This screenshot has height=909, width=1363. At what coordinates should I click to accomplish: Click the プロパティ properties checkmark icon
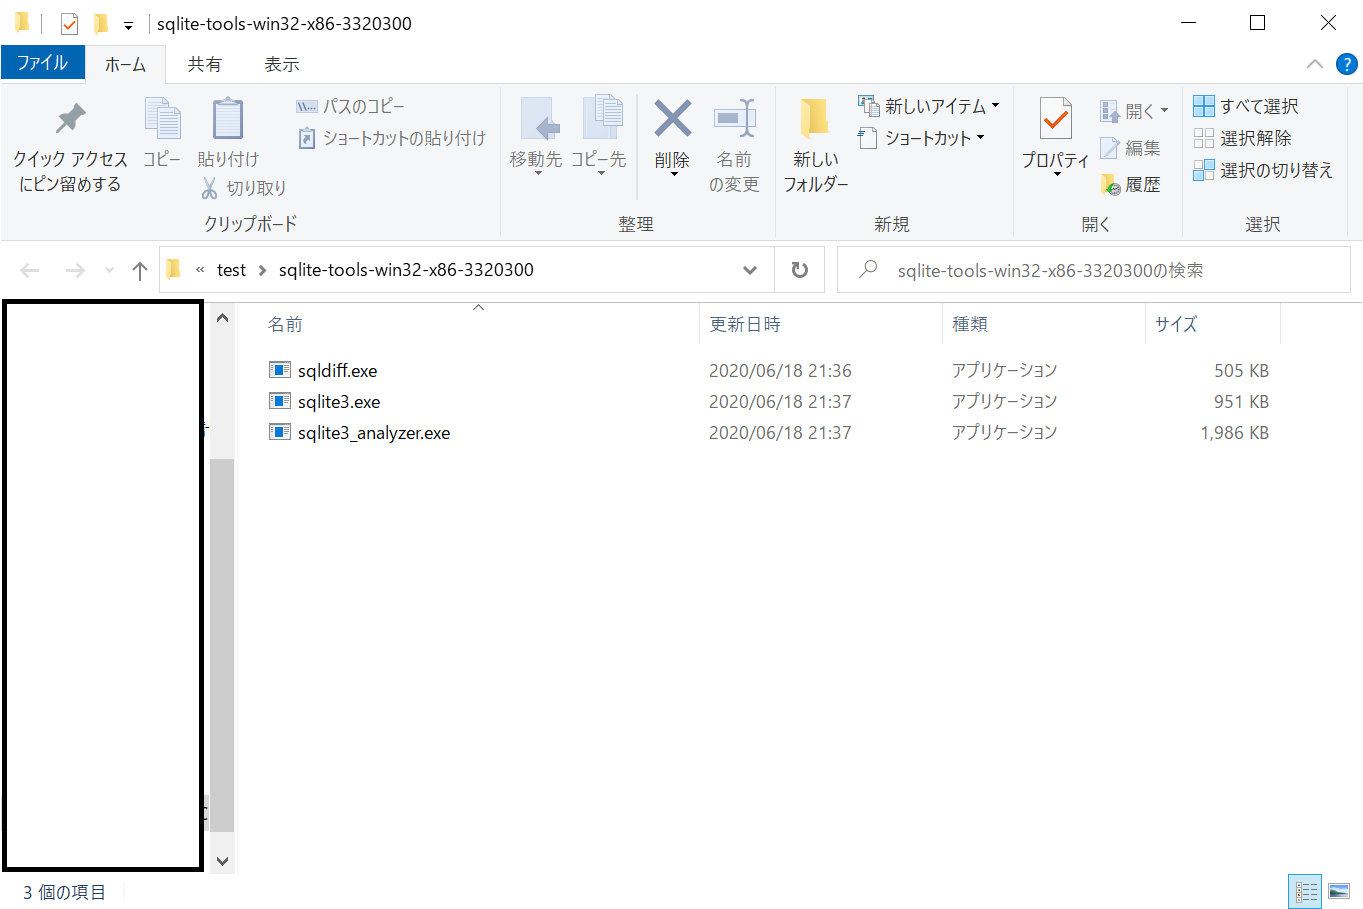coord(1056,119)
